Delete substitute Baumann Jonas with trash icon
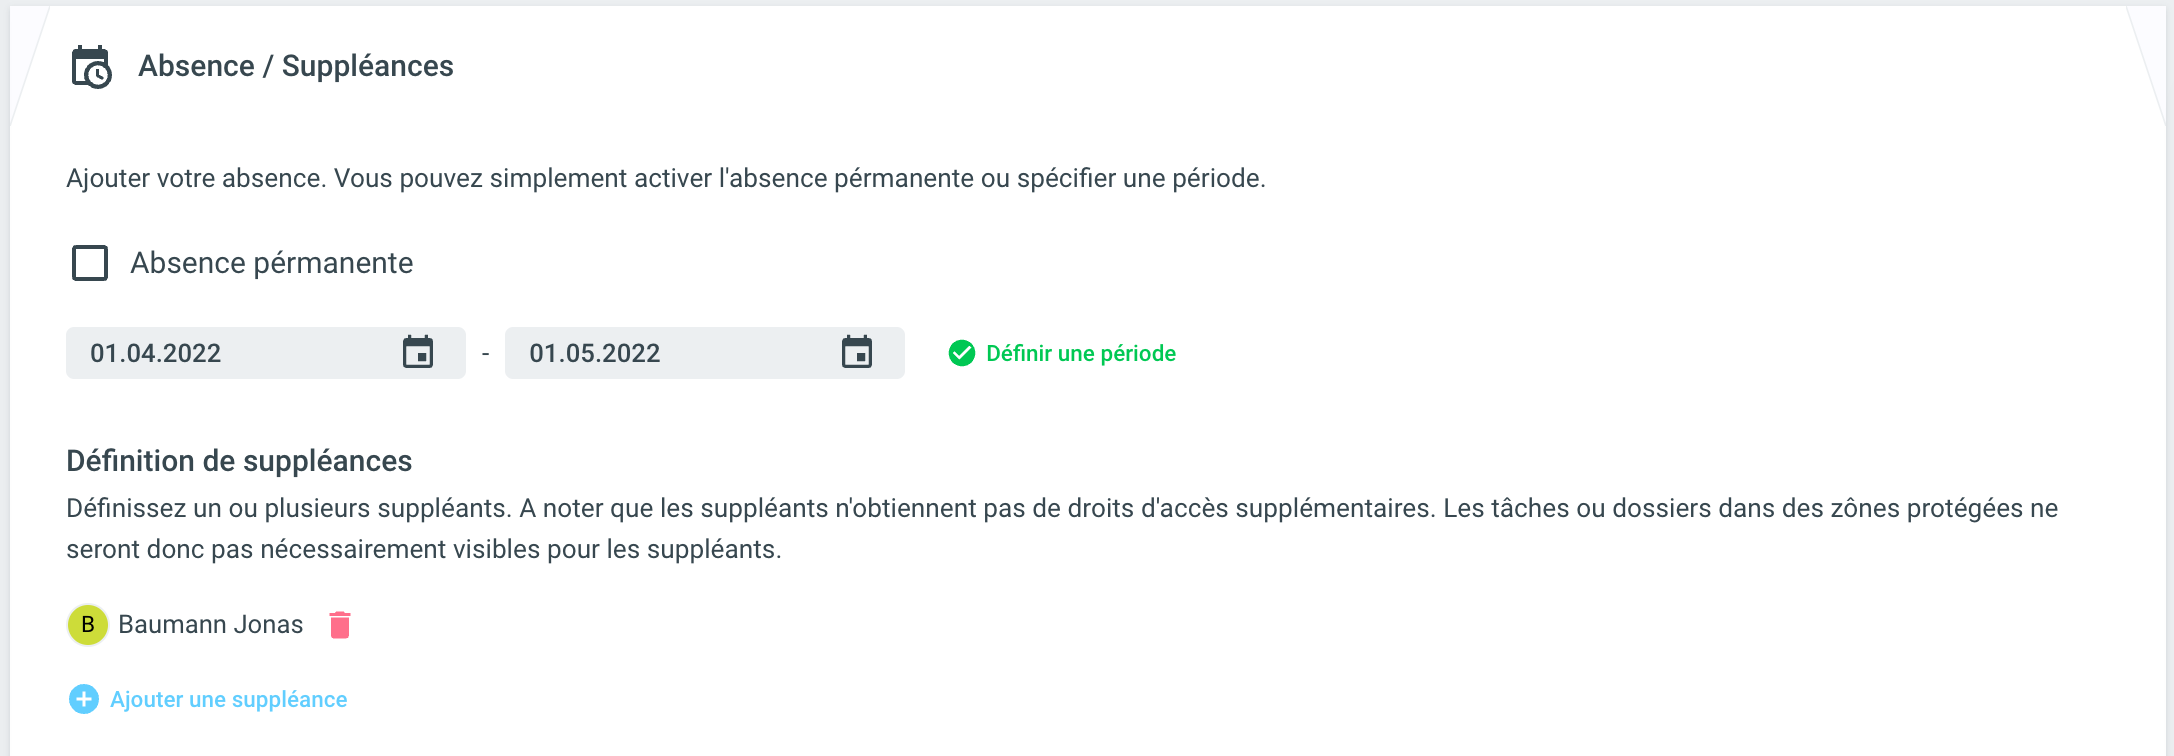This screenshot has height=756, width=2174. 340,625
